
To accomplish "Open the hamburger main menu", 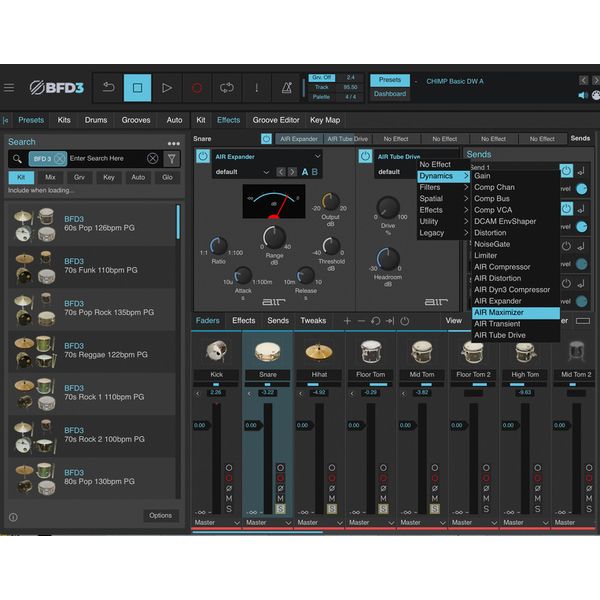I will coord(9,88).
